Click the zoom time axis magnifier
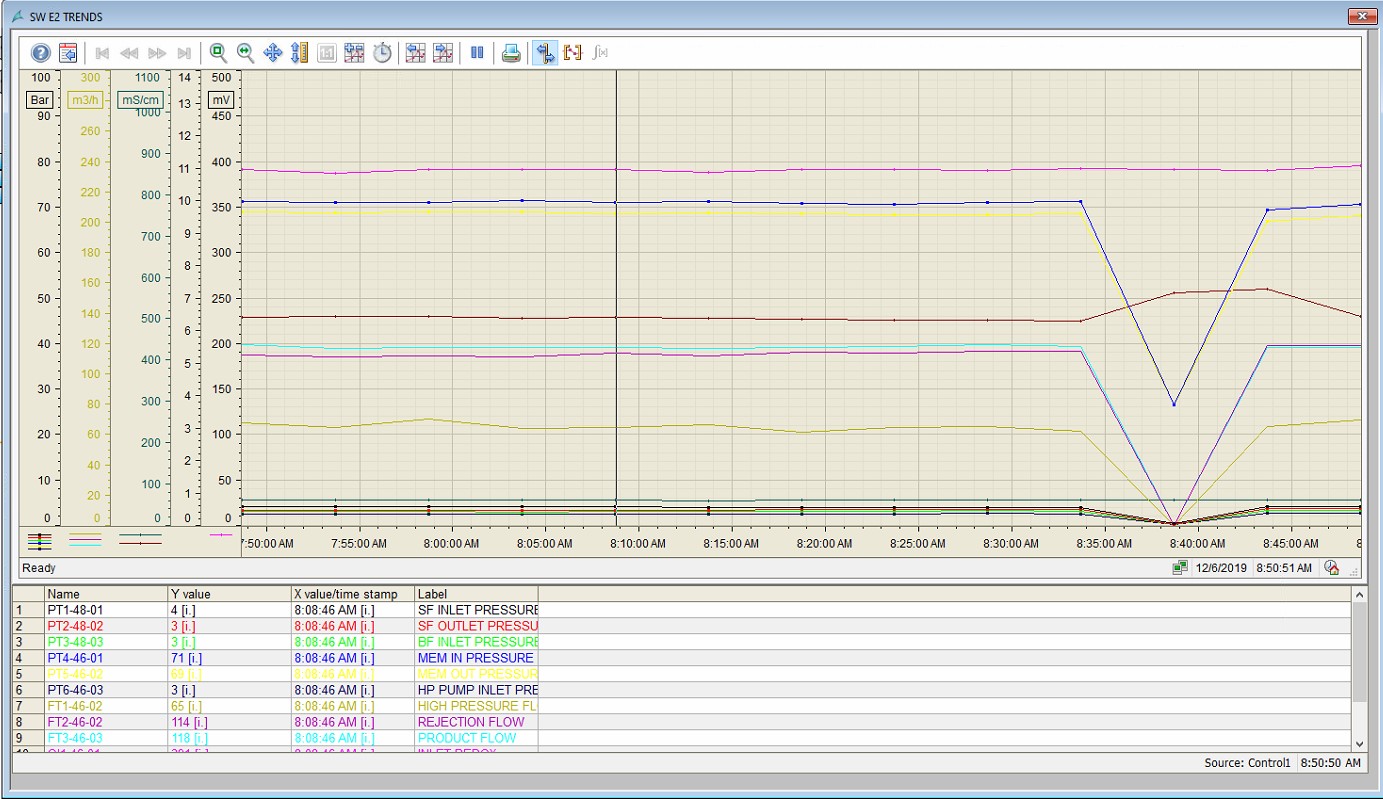 coord(245,53)
